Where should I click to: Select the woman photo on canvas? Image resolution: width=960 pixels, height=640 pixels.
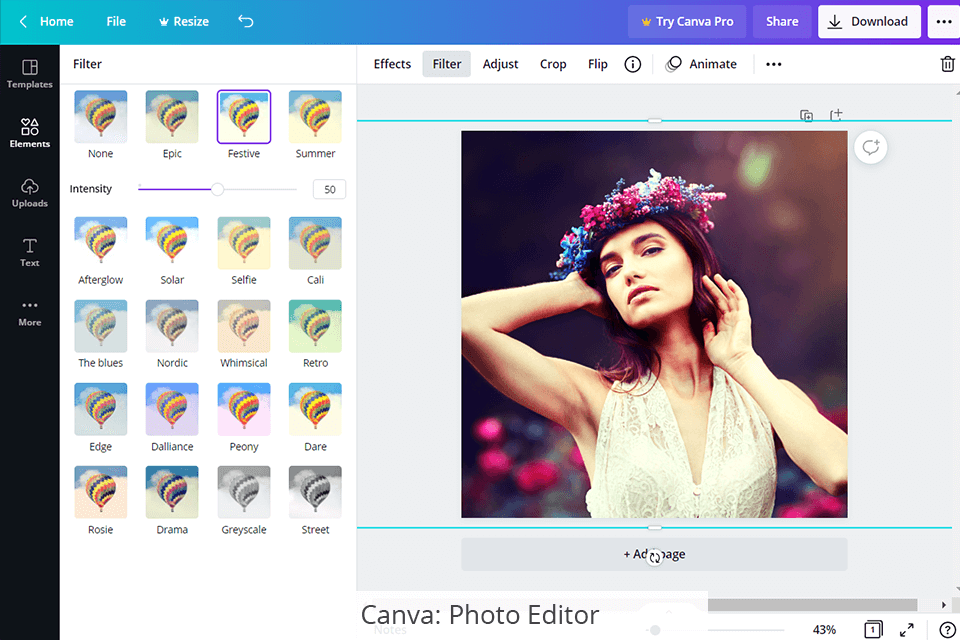pos(654,324)
